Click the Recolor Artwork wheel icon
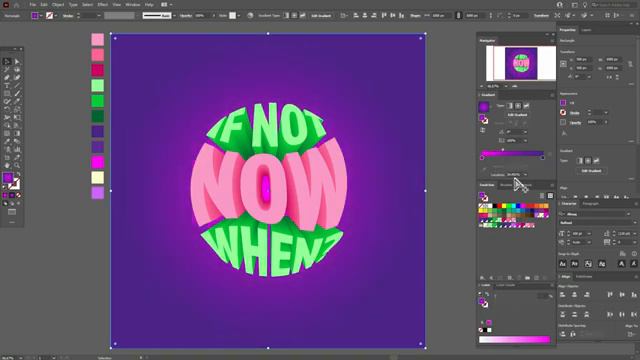 [x=250, y=16]
